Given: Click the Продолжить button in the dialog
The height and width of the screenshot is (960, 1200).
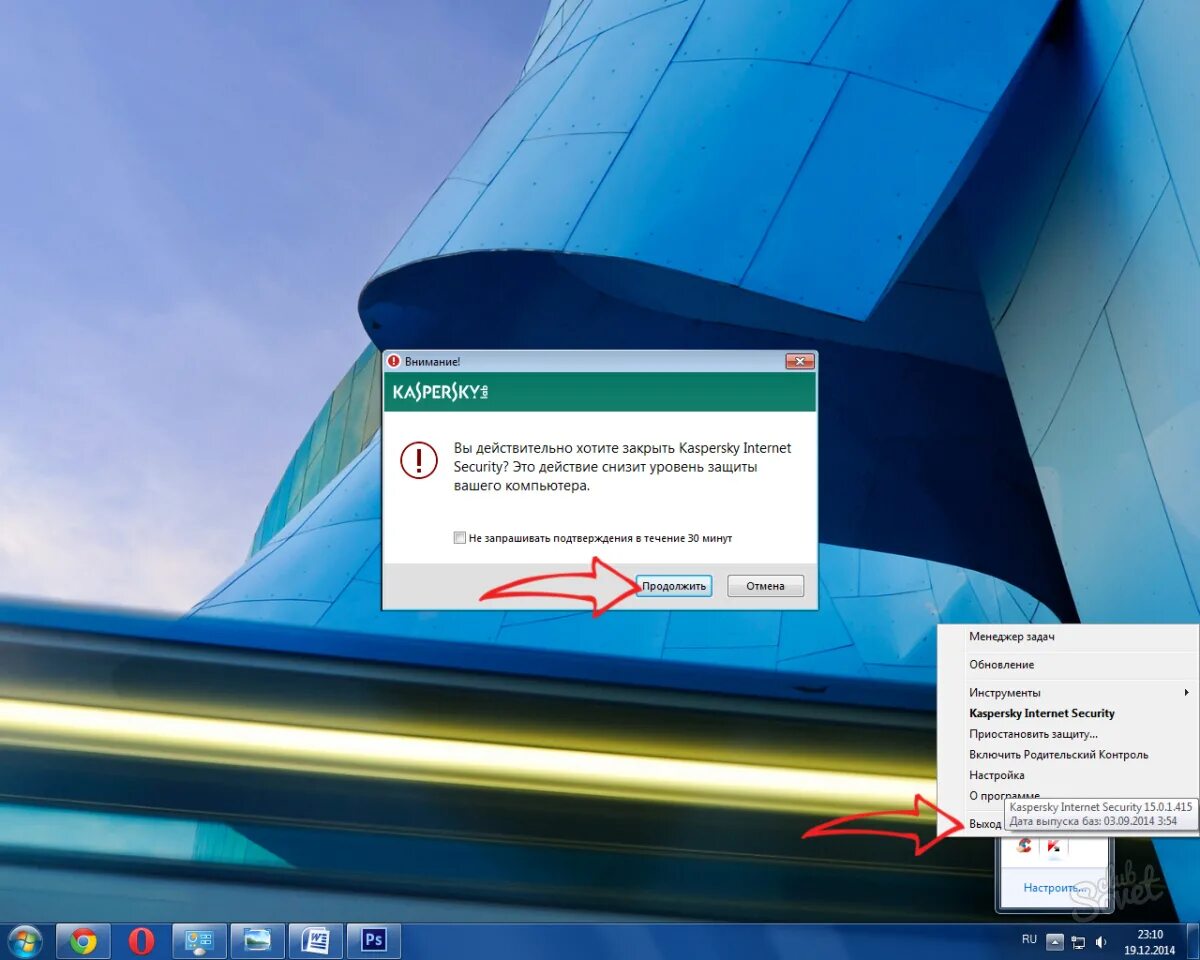Looking at the screenshot, I should [x=674, y=586].
